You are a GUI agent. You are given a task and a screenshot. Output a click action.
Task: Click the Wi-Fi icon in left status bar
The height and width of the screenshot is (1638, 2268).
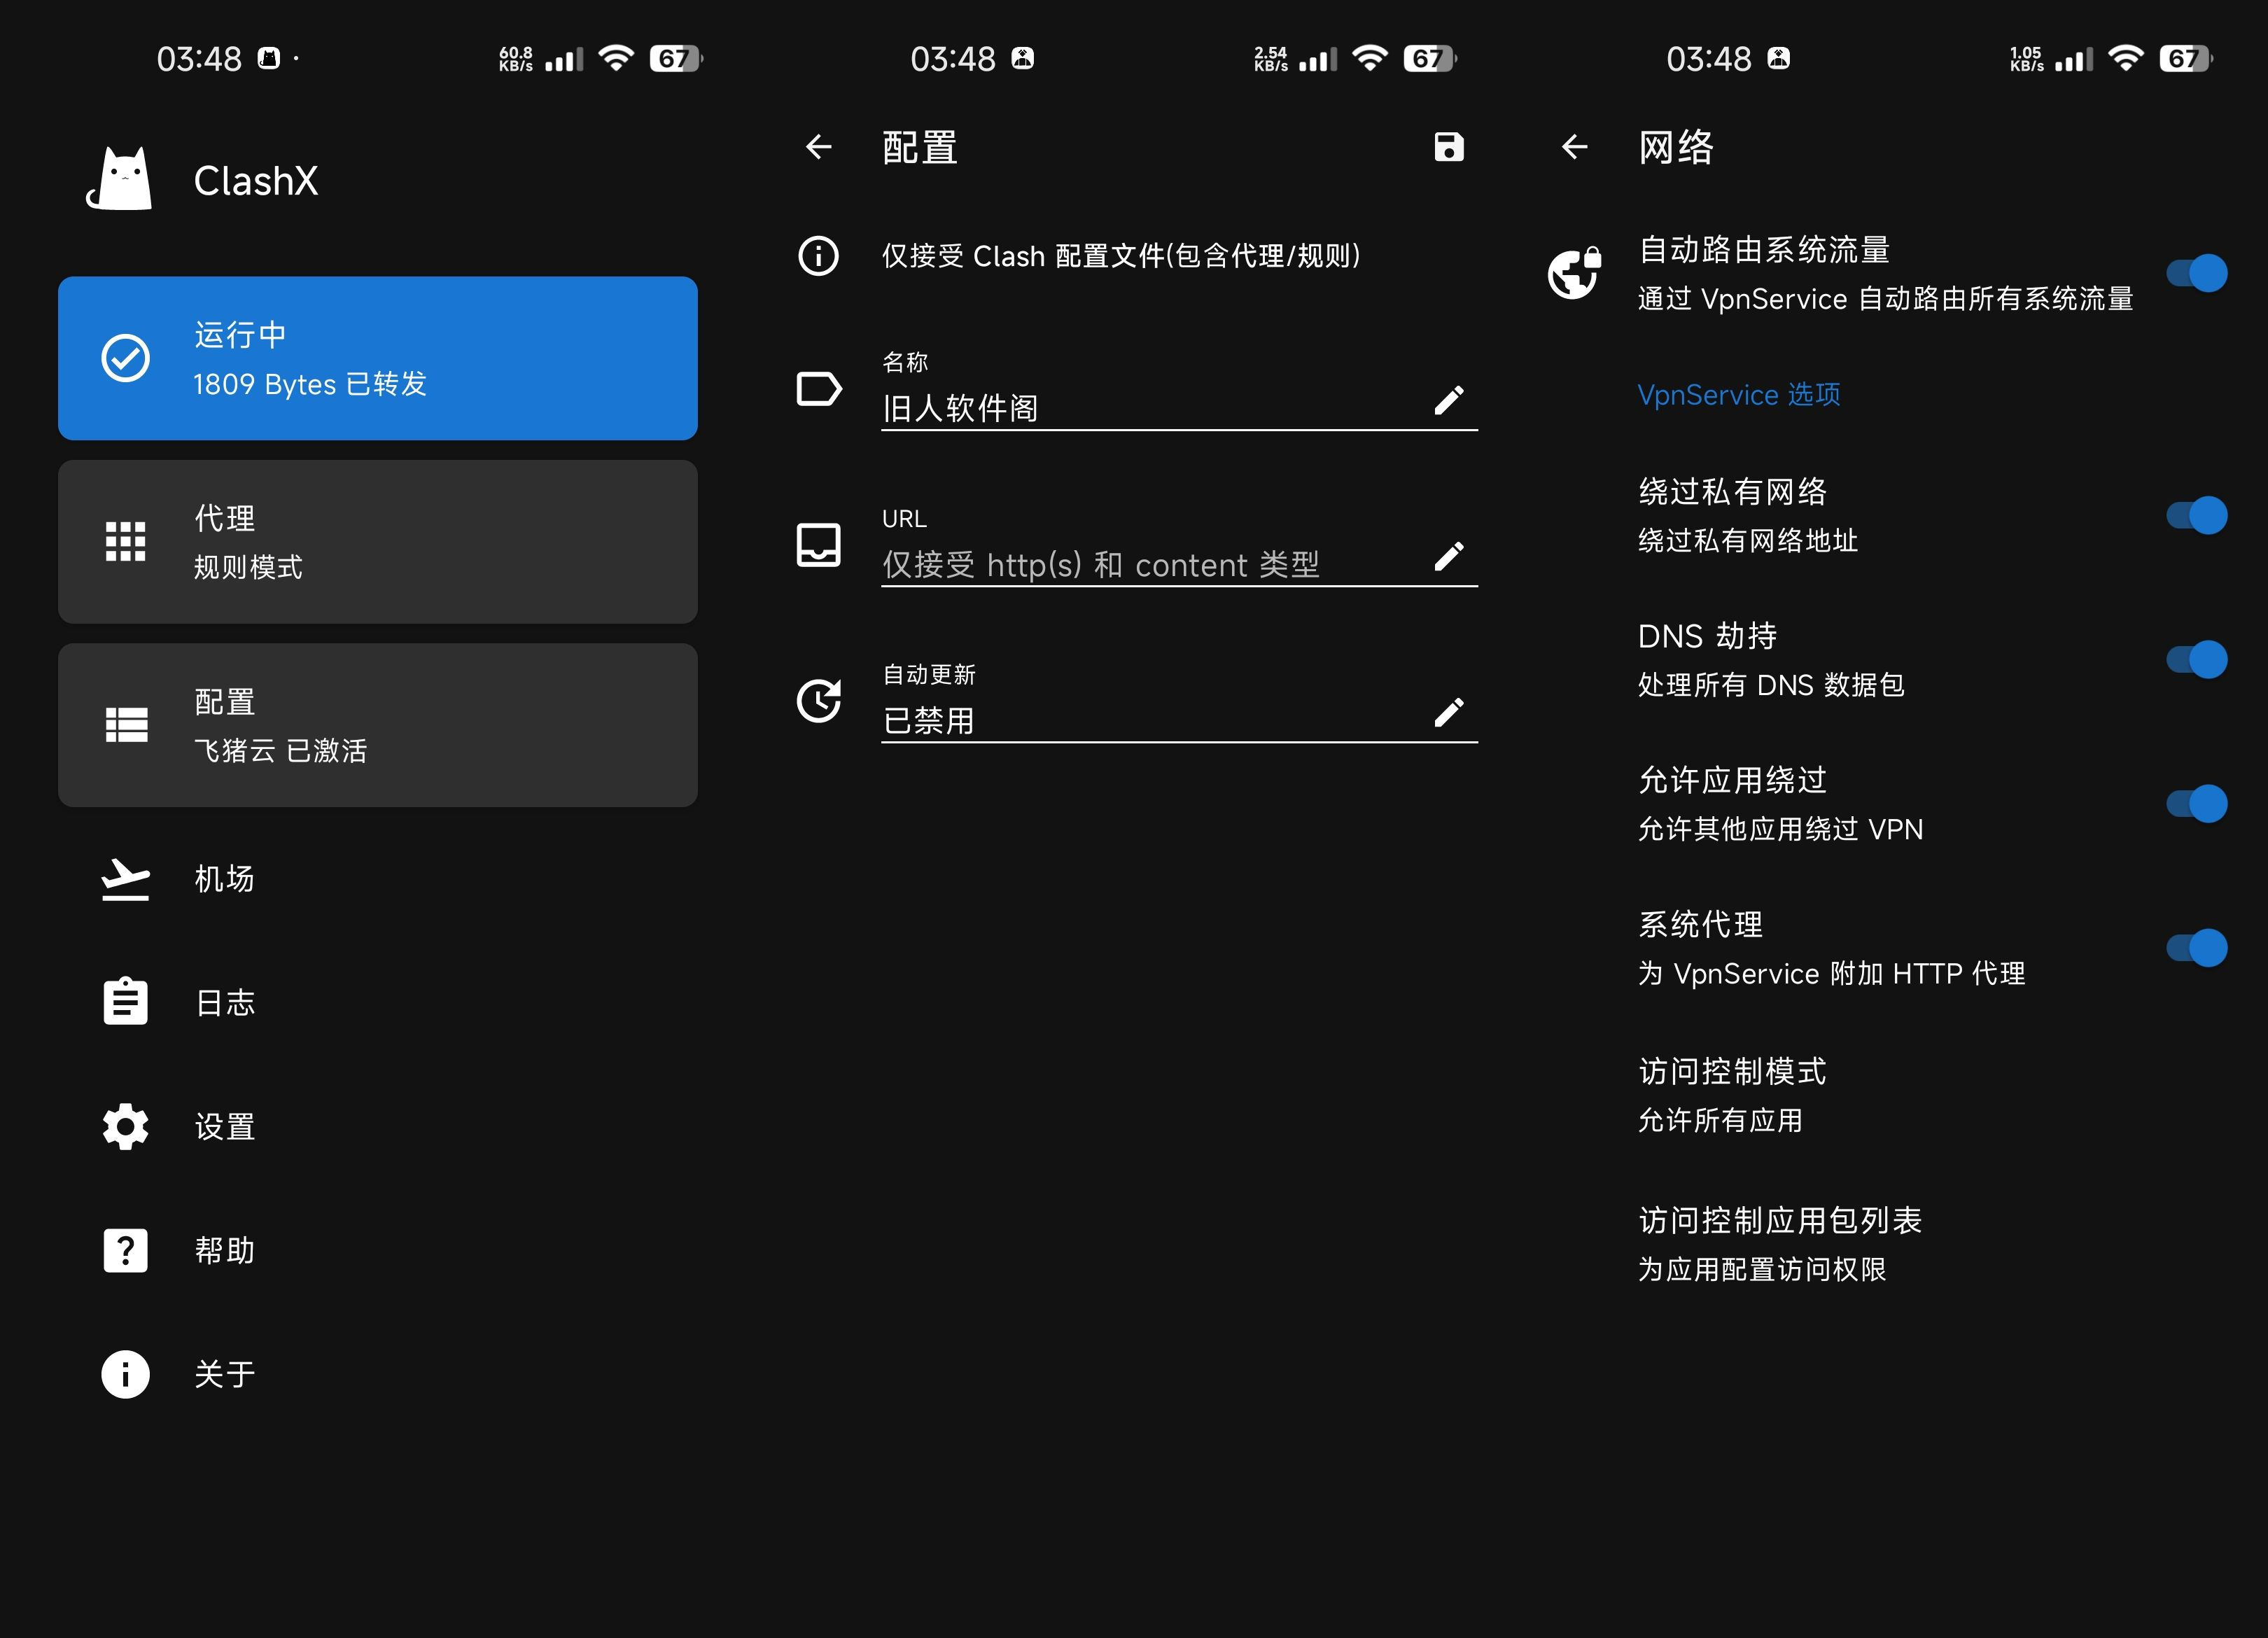click(x=616, y=58)
